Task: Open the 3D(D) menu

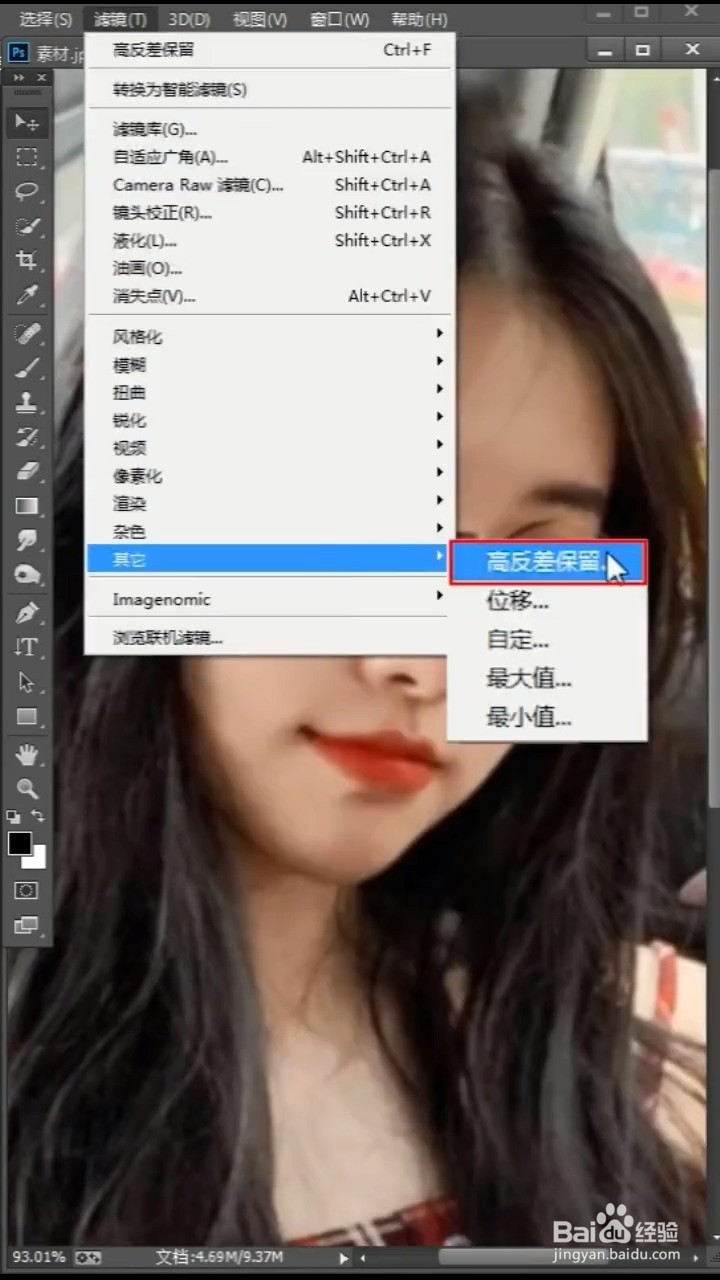Action: pos(189,19)
